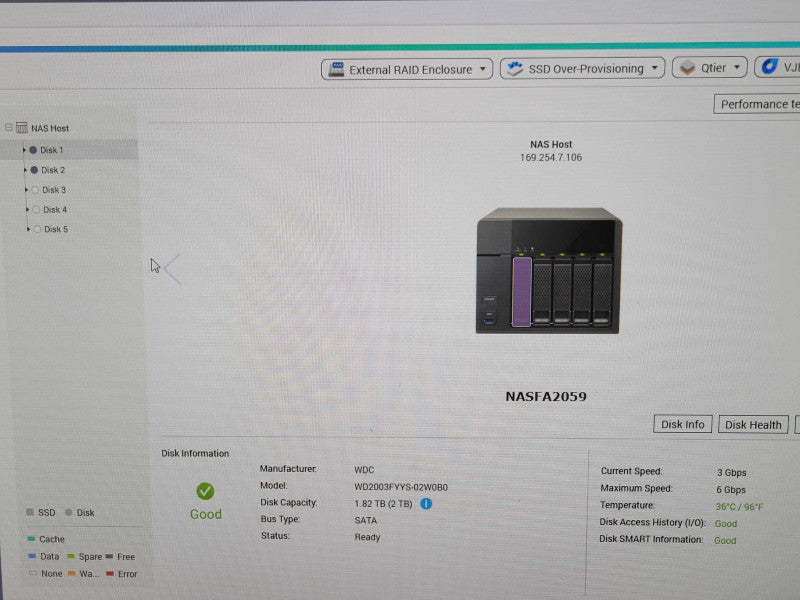The image size is (800, 600).
Task: Expand the Disk 4 tree arrow
Action: coord(27,210)
